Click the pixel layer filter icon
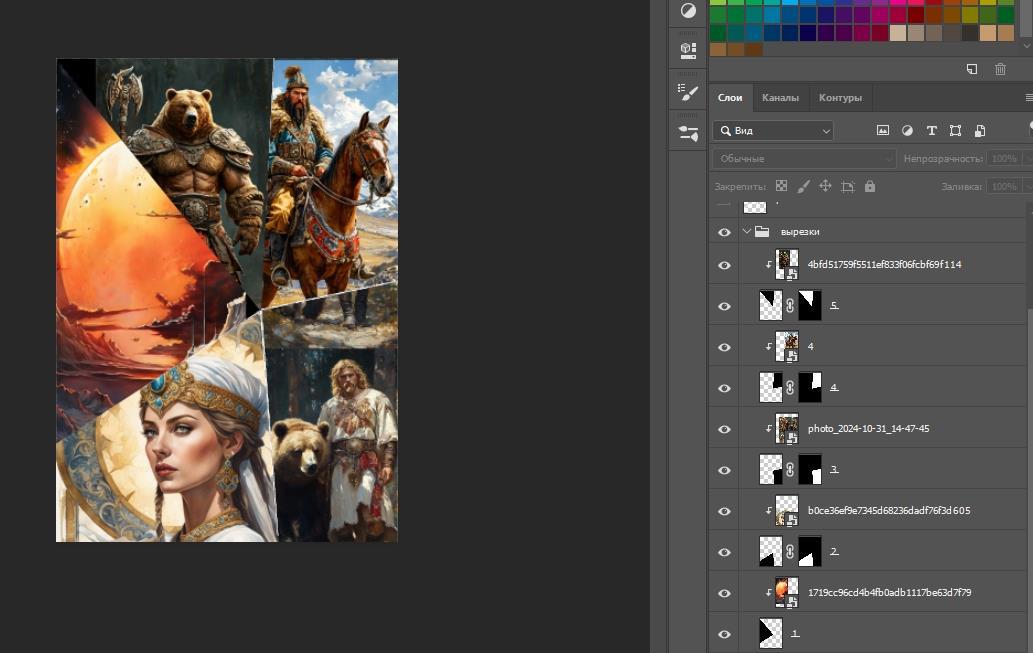1033x653 pixels. (x=883, y=131)
